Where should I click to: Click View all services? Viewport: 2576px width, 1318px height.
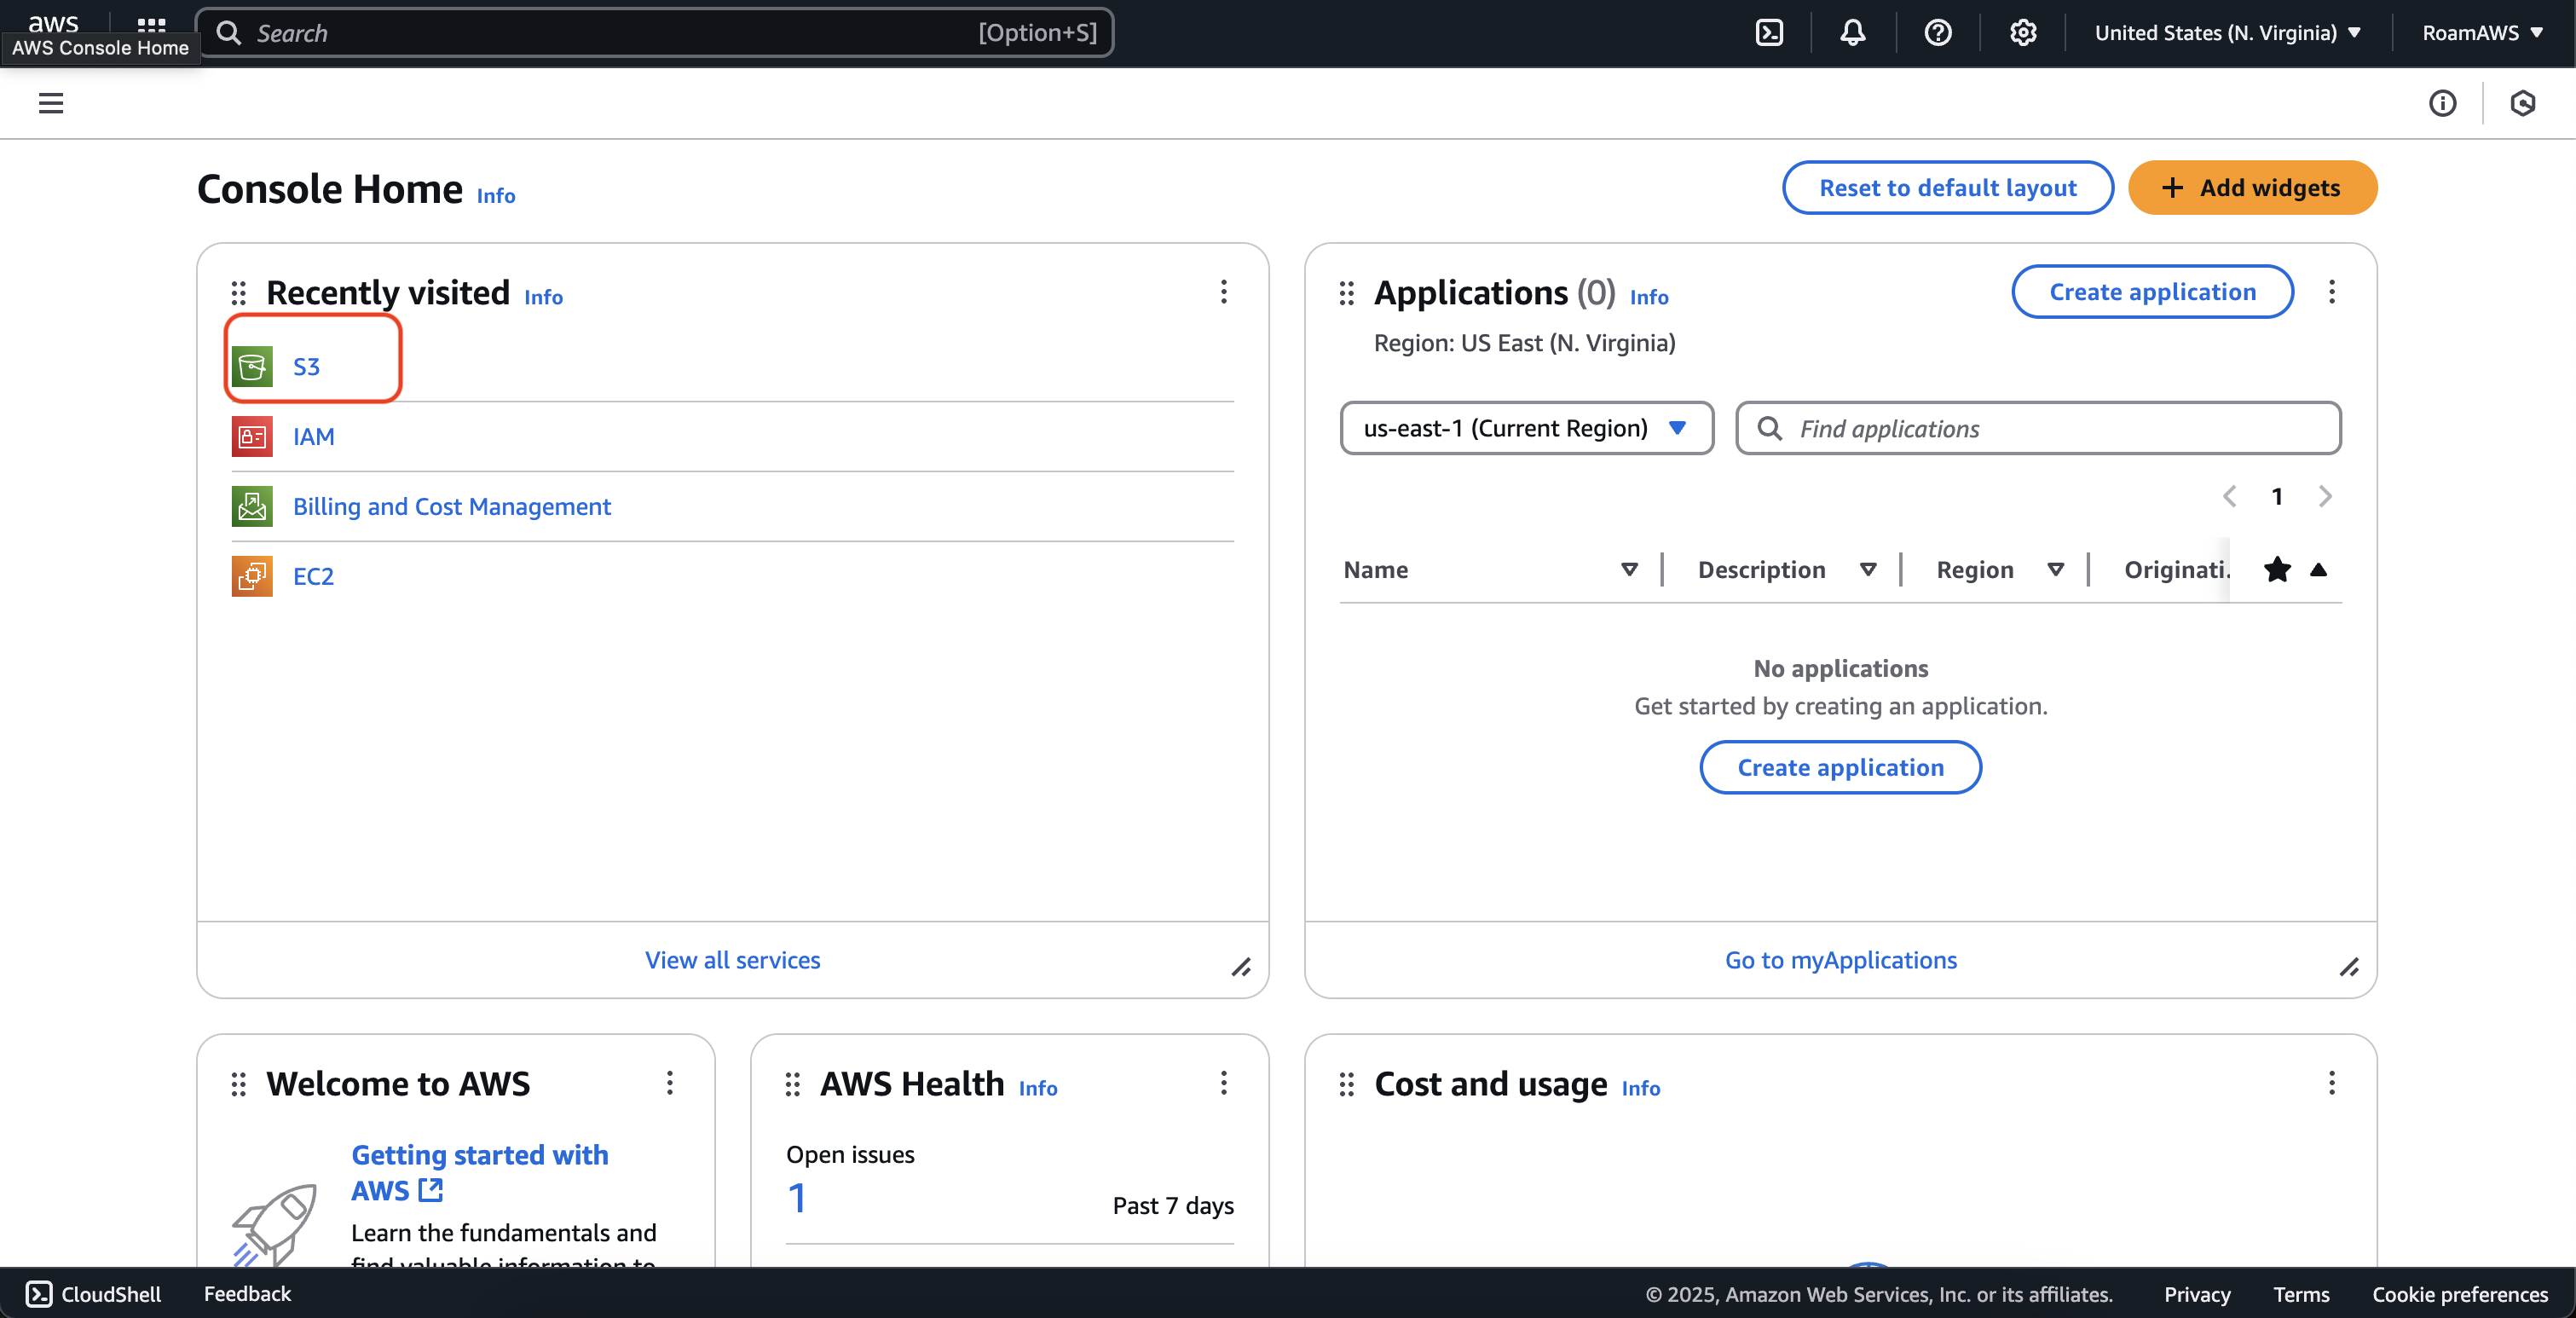732,960
